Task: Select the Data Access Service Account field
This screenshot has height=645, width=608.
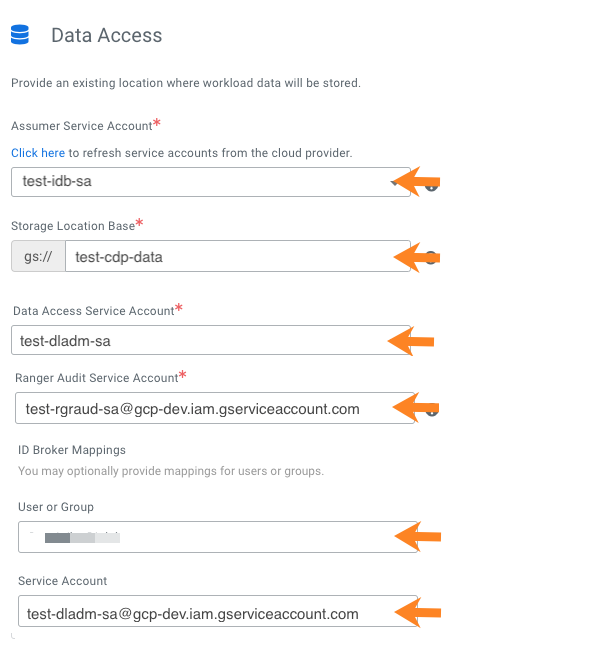Action: pyautogui.click(x=200, y=341)
